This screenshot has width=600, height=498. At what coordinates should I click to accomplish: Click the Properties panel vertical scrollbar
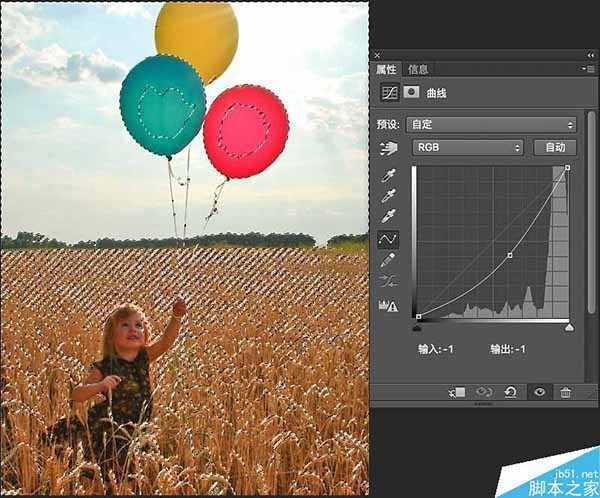click(591, 212)
